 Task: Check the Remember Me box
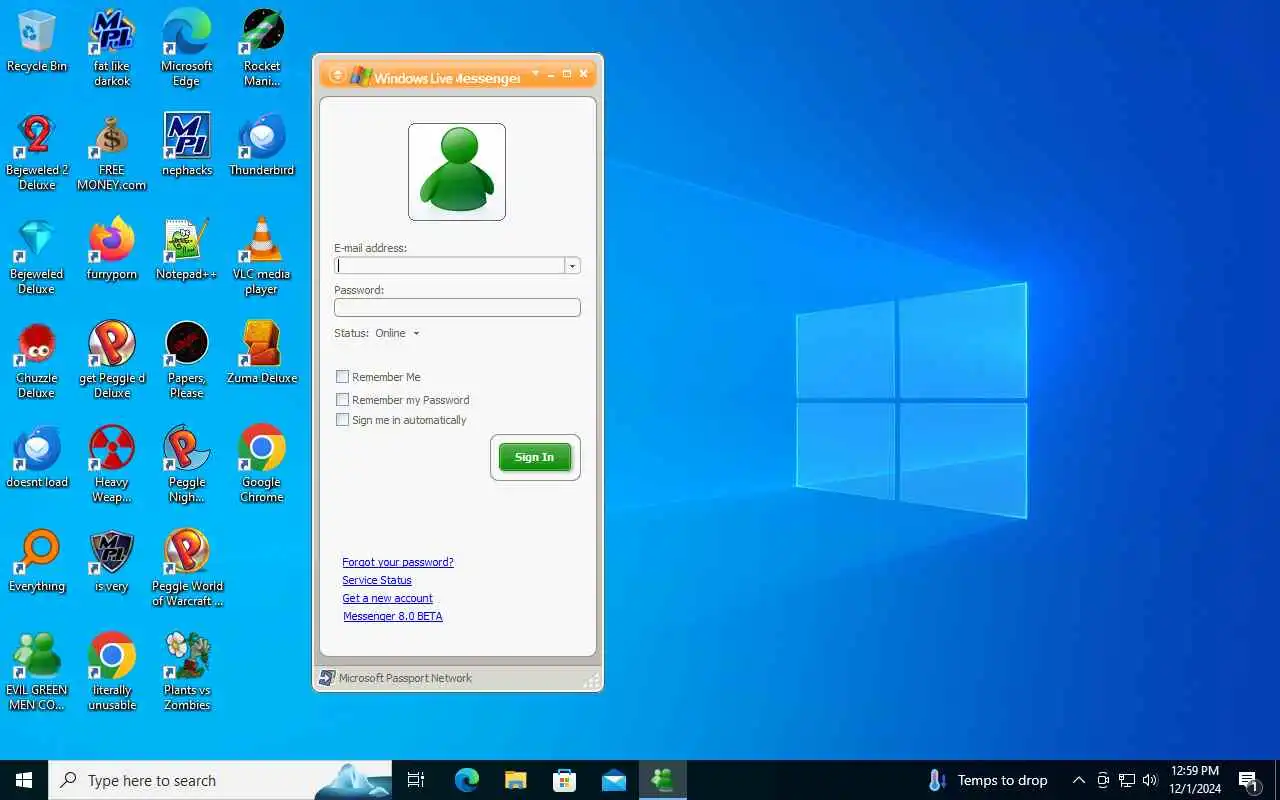(342, 377)
